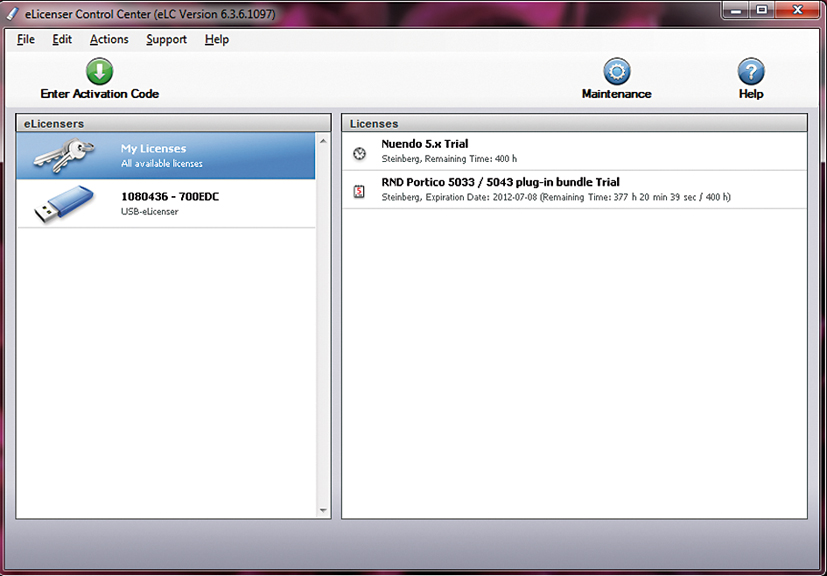
Task: Click the calendar icon beside RND Portico Trial
Action: click(359, 191)
